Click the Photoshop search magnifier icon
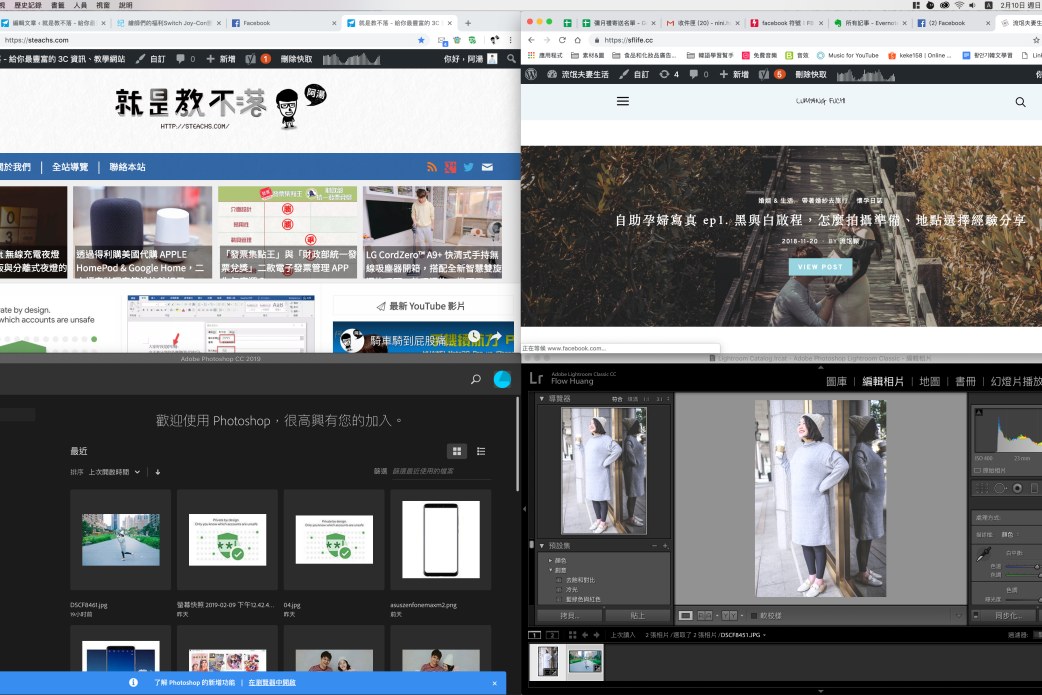 pos(476,379)
